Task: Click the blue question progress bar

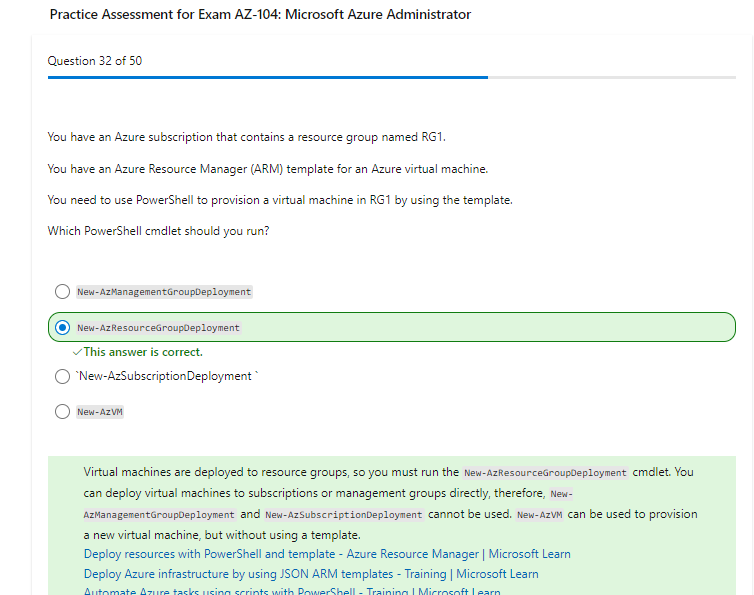Action: (267, 77)
